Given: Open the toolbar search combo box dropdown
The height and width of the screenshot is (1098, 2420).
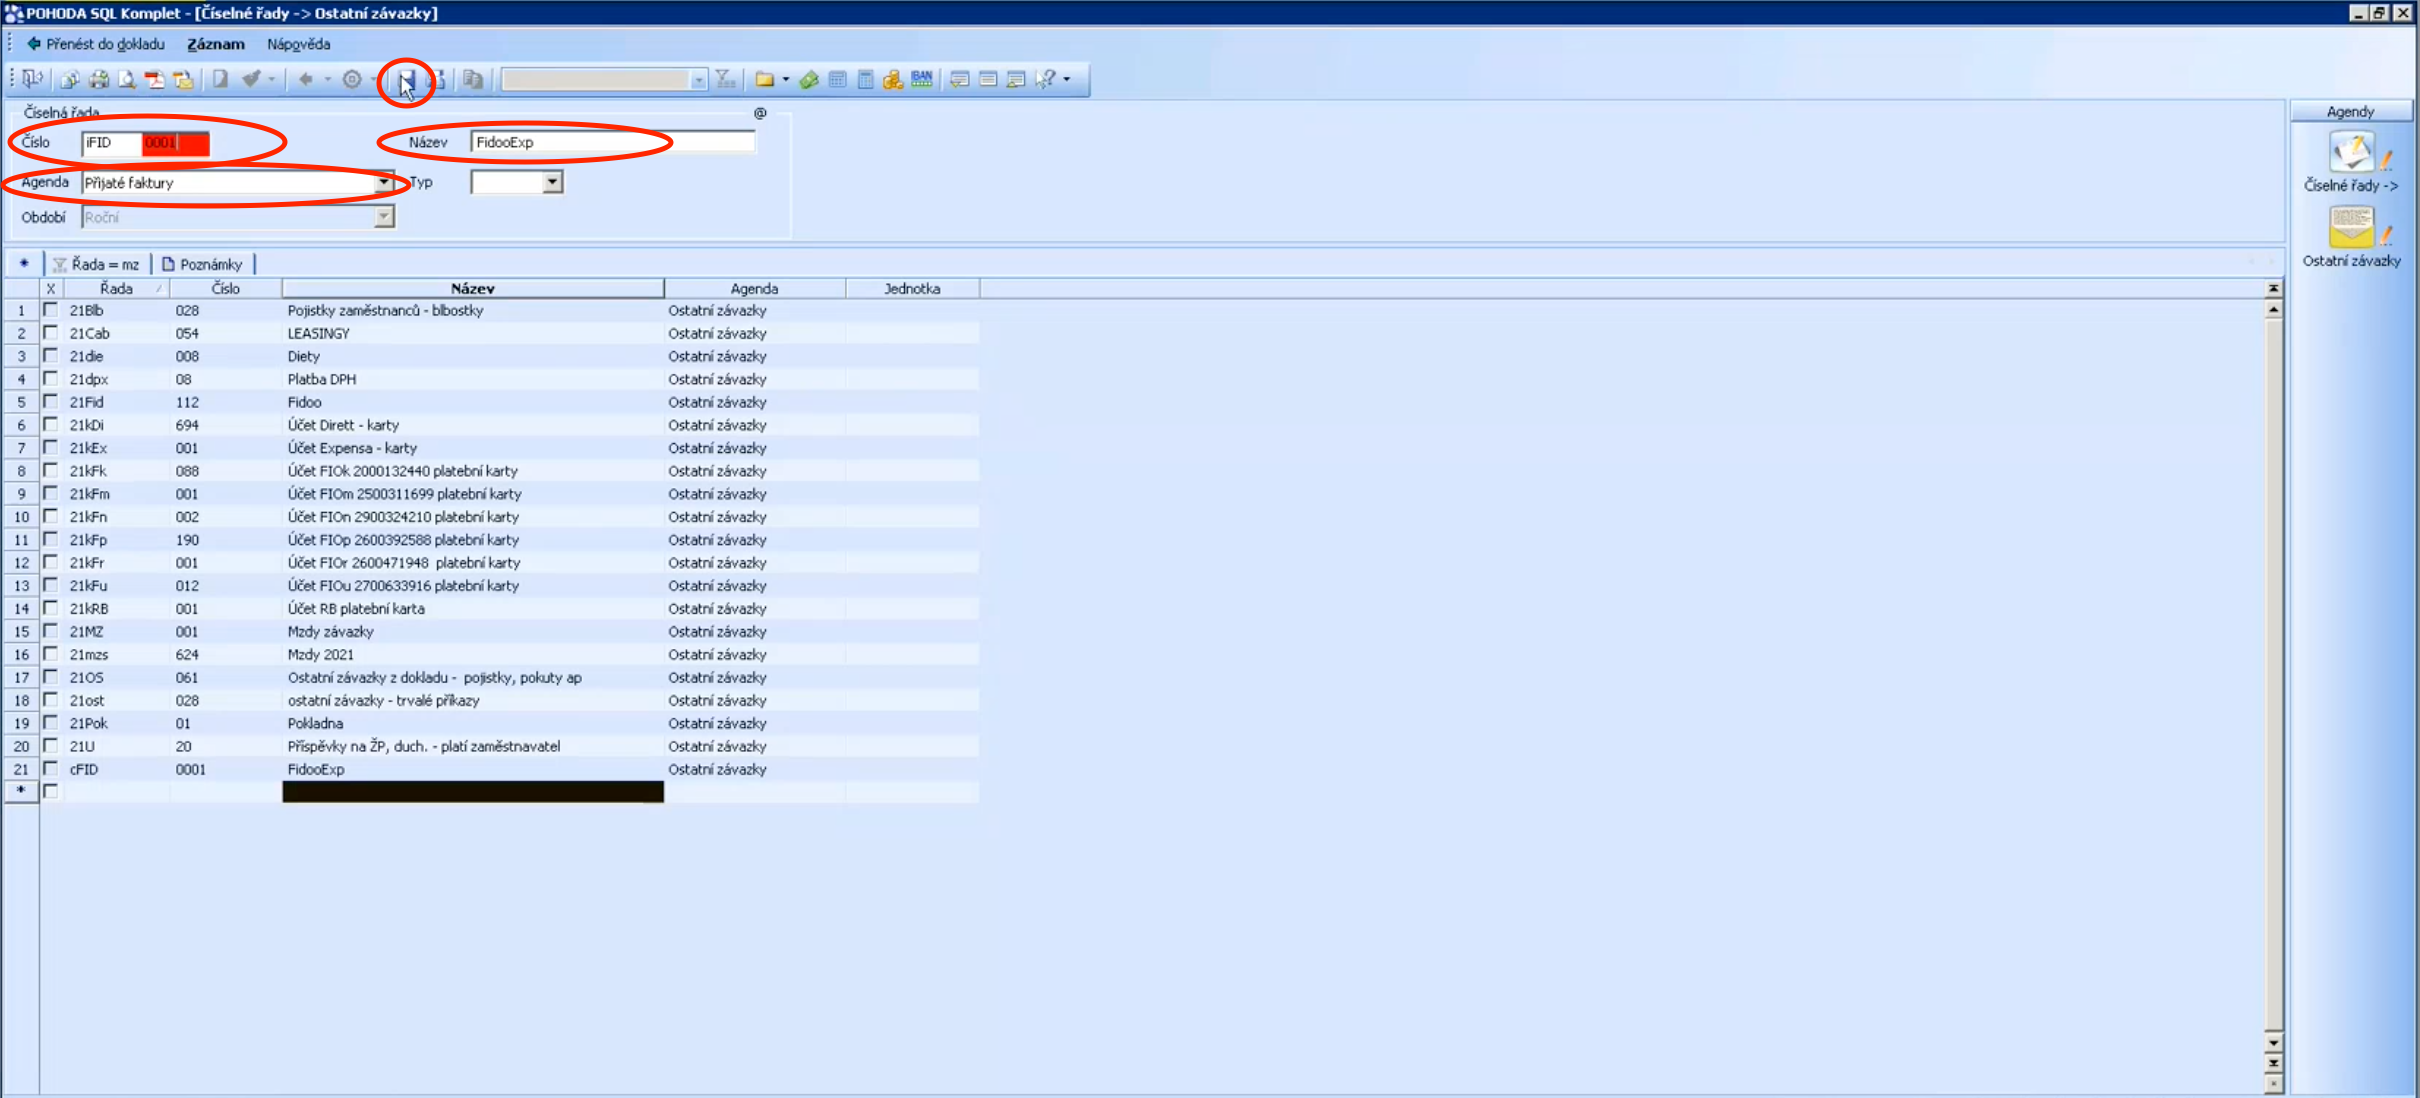Looking at the screenshot, I should coord(699,80).
